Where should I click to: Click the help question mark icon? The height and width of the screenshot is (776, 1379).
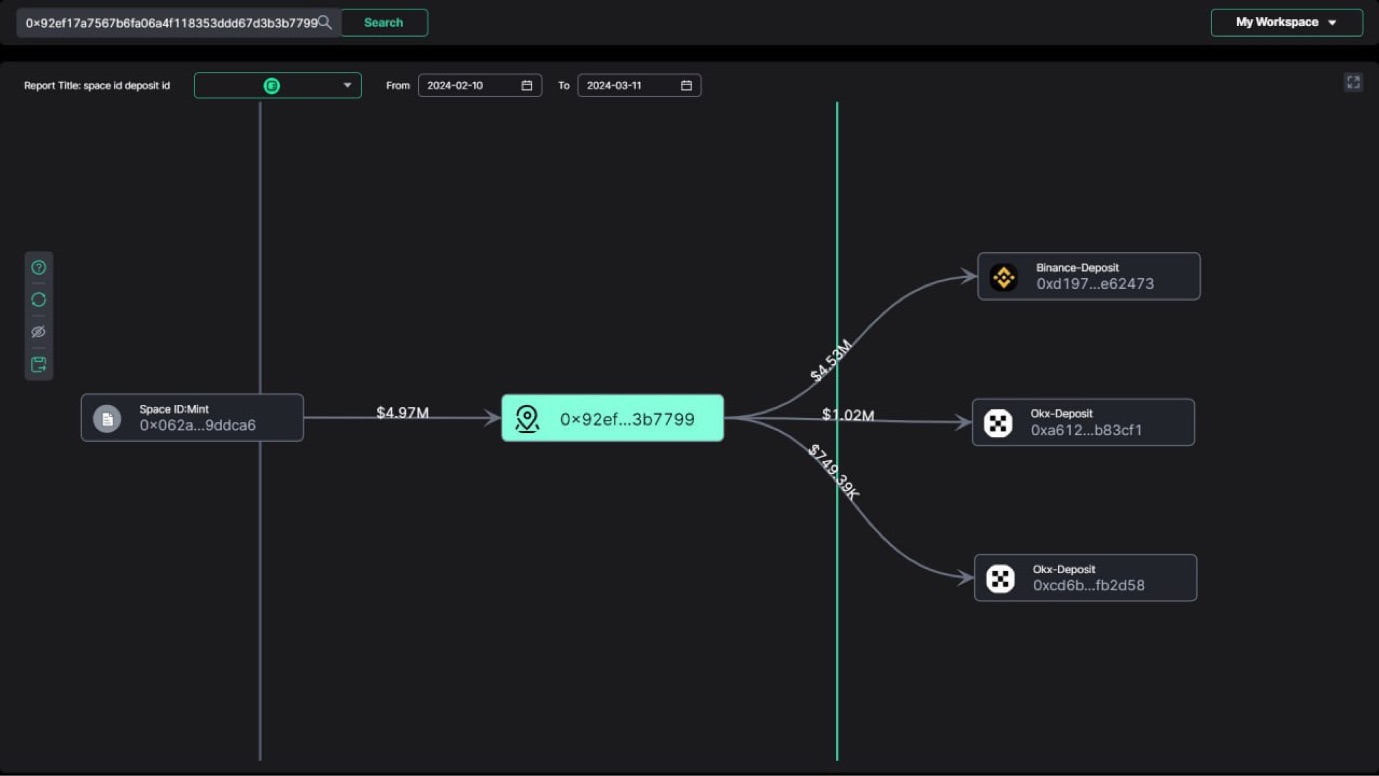click(39, 268)
